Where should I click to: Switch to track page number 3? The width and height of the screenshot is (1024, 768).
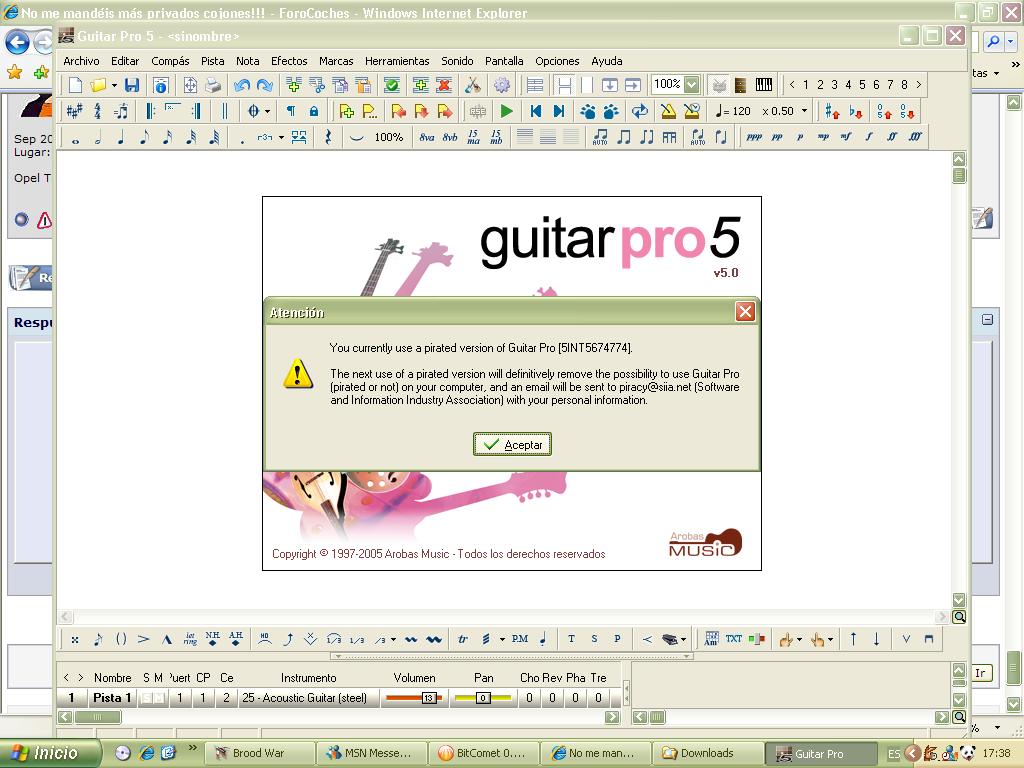tap(834, 84)
